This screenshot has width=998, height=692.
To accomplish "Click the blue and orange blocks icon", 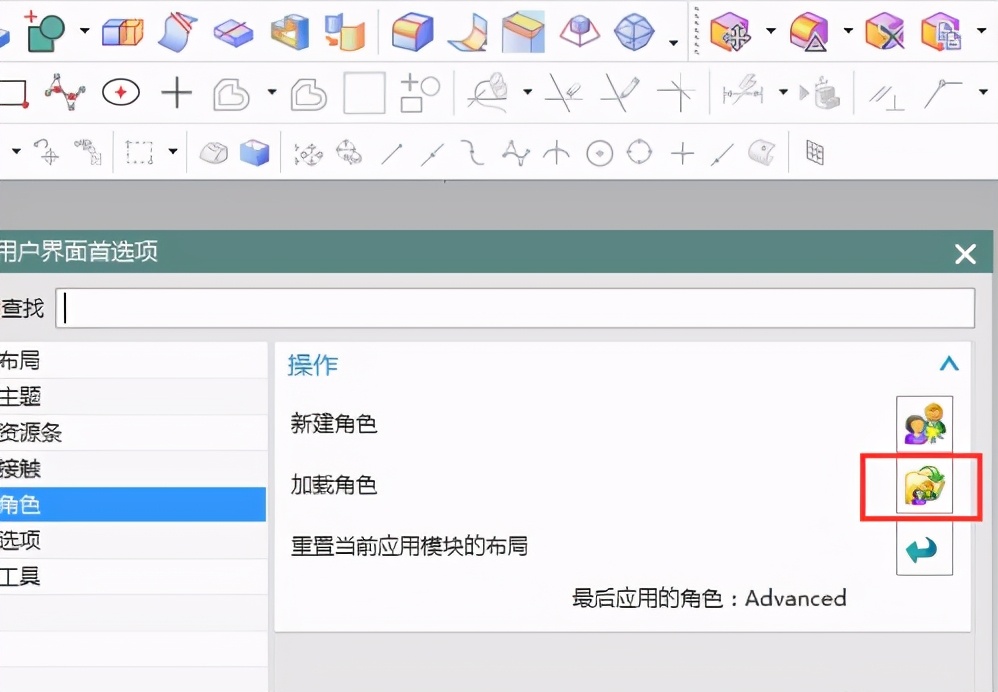I will tap(123, 31).
